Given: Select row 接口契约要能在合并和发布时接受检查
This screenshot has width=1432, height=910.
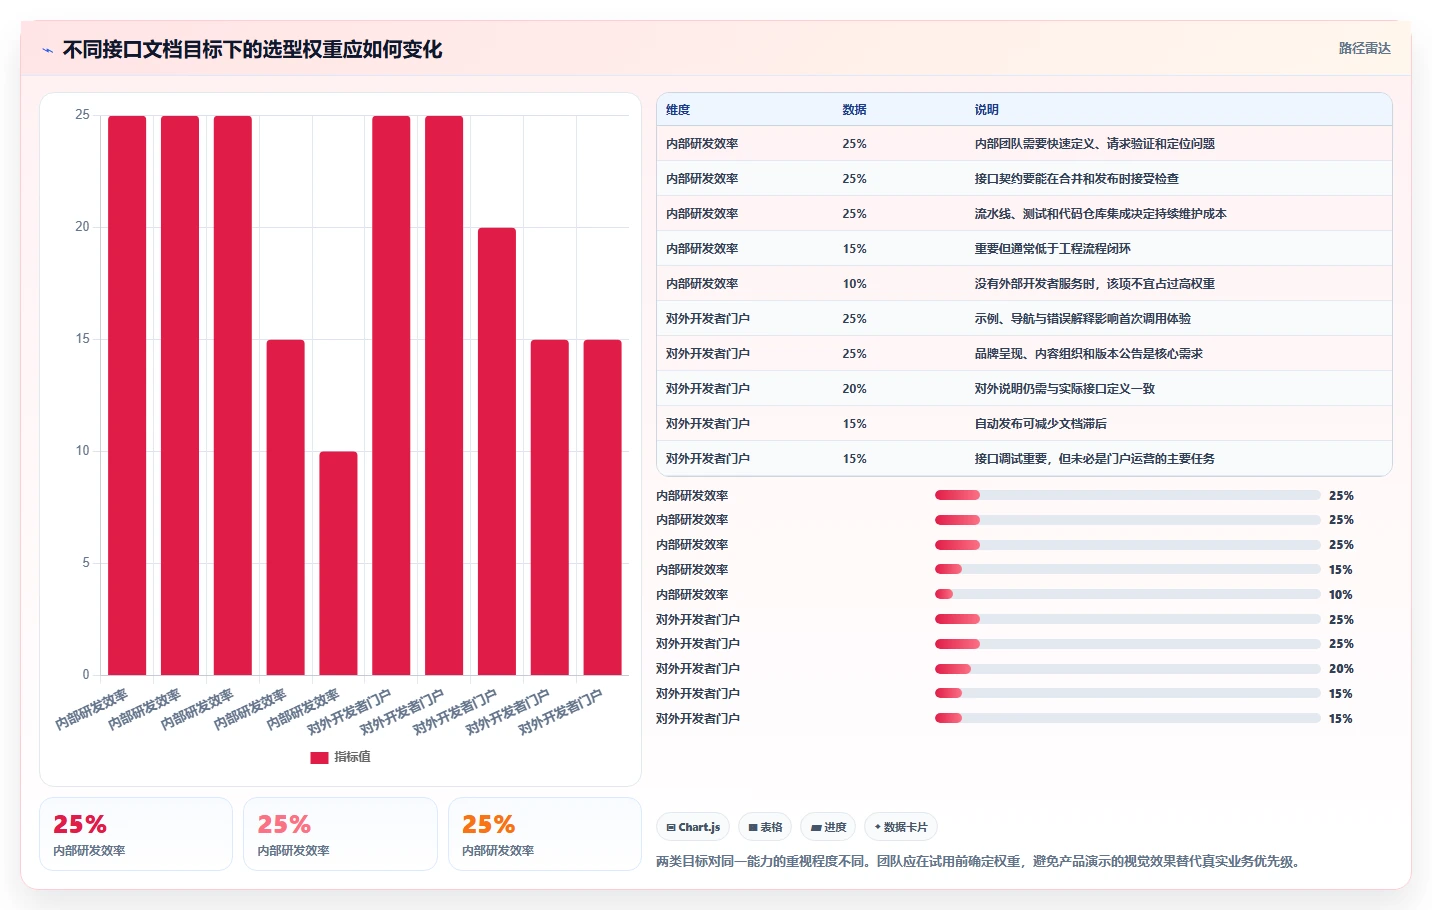Looking at the screenshot, I should [1024, 179].
